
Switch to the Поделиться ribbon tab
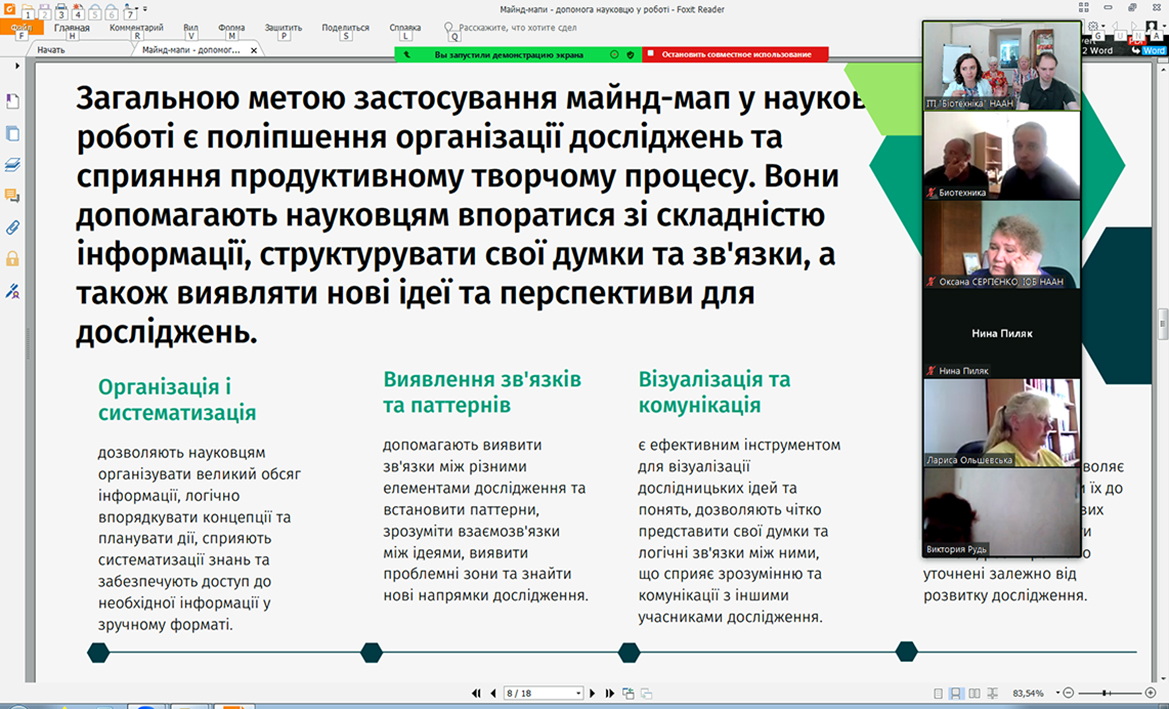(x=345, y=28)
